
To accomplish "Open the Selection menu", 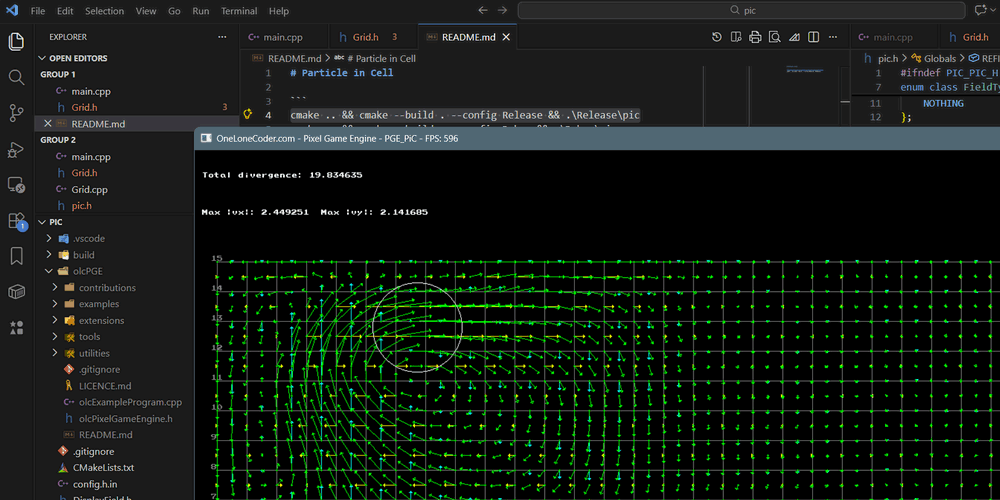I will click(104, 11).
